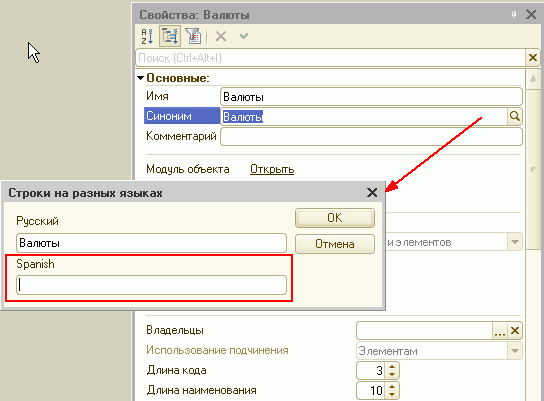Click the Имя input field
The width and height of the screenshot is (544, 401).
pyautogui.click(x=371, y=97)
